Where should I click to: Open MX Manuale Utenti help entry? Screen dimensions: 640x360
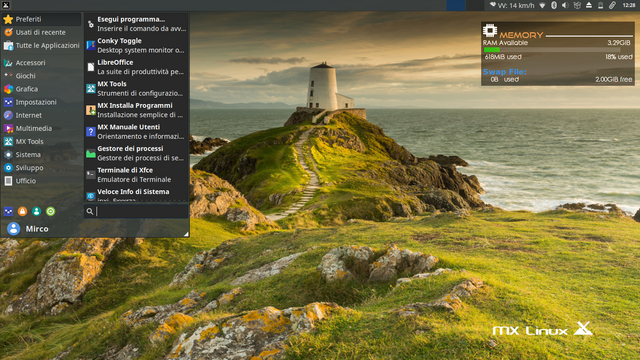[x=136, y=131]
